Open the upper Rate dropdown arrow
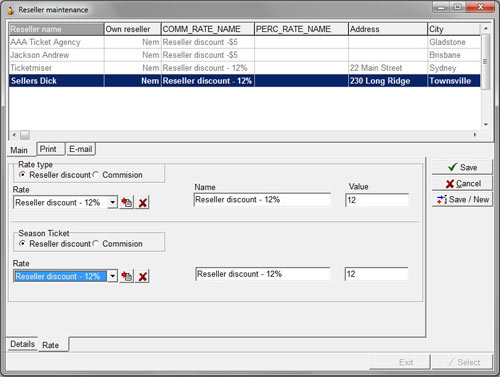The width and height of the screenshot is (500, 377). click(x=113, y=202)
